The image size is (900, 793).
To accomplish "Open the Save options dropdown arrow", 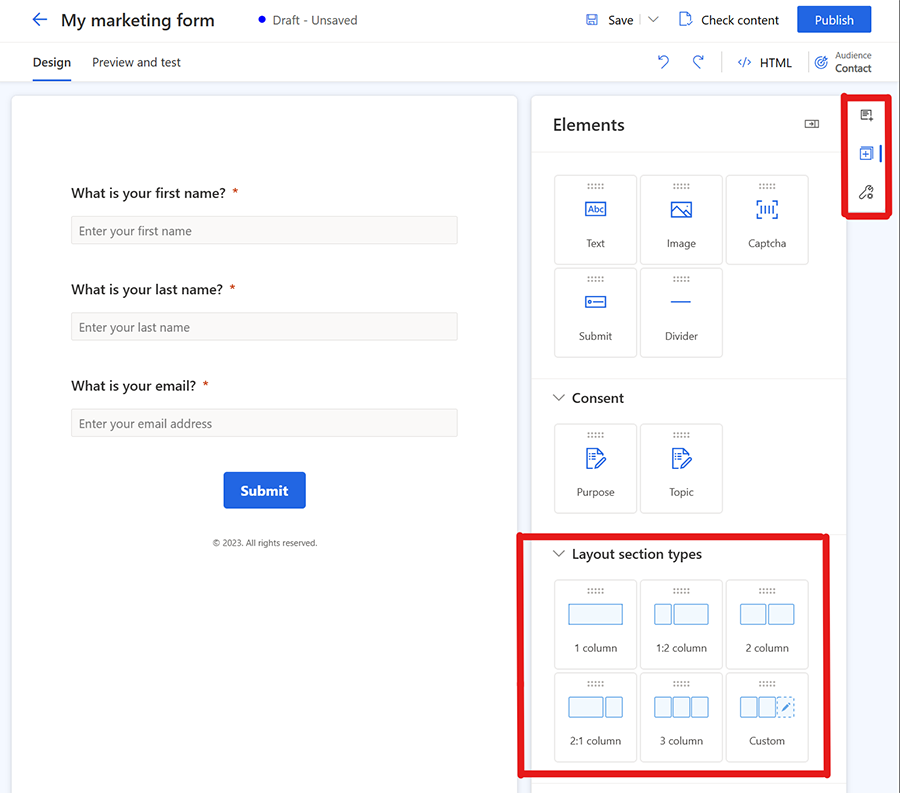I will (654, 20).
